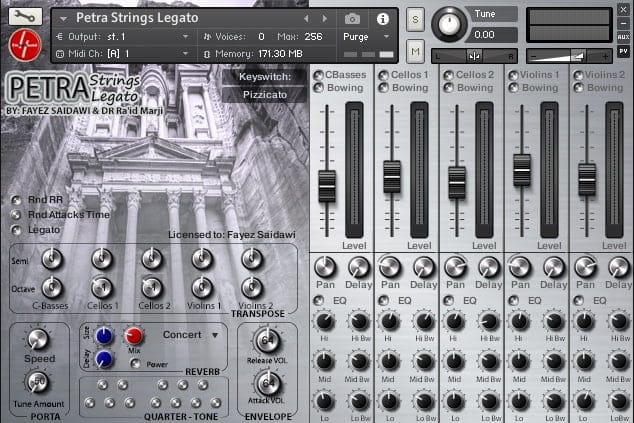Load the previous instrument preset arrow
This screenshot has width=634, height=423.
coord(306,18)
